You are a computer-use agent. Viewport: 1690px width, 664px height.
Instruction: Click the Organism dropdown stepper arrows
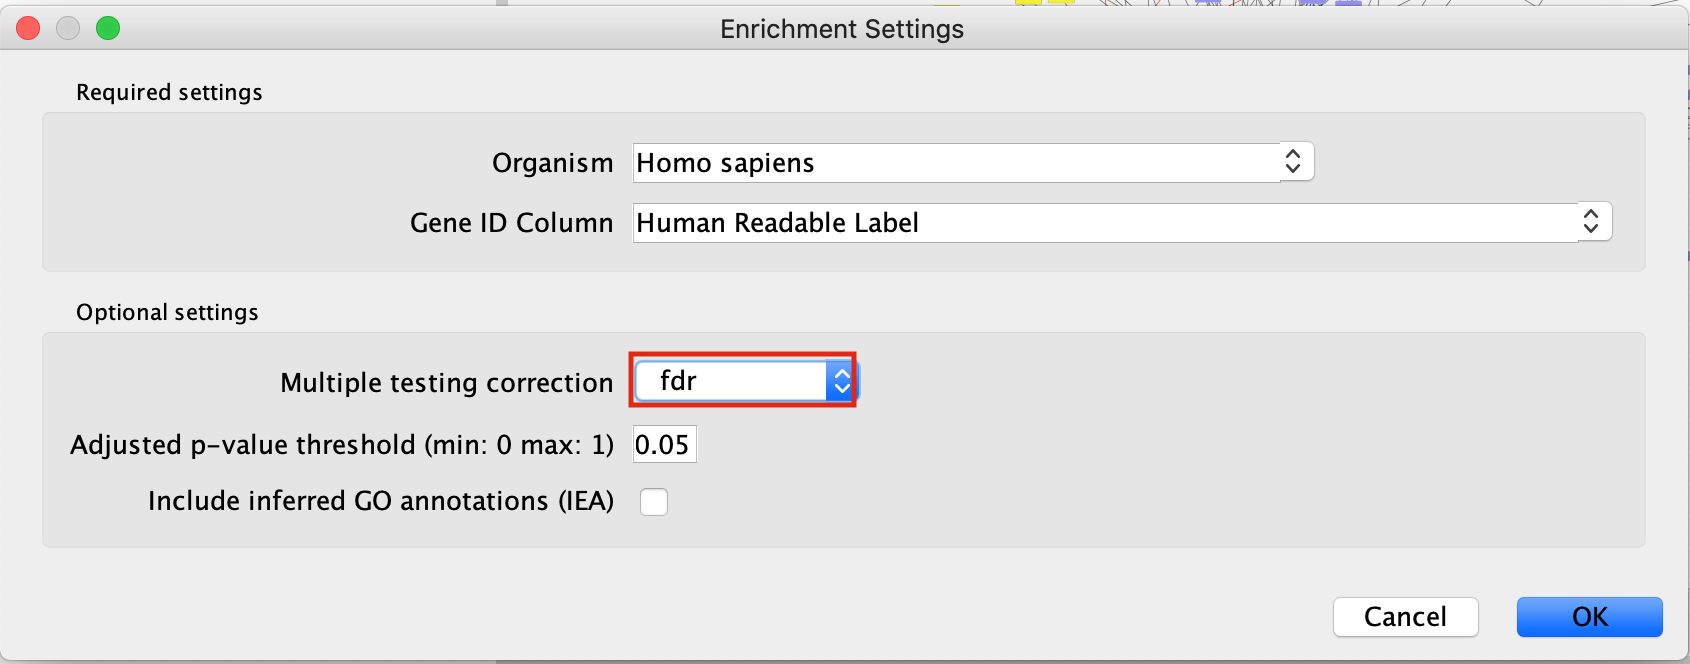[x=1293, y=162]
